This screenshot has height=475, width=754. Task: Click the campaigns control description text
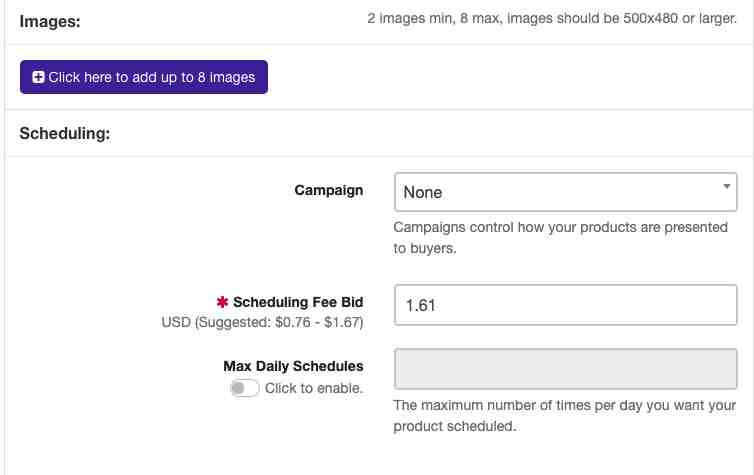(x=560, y=238)
